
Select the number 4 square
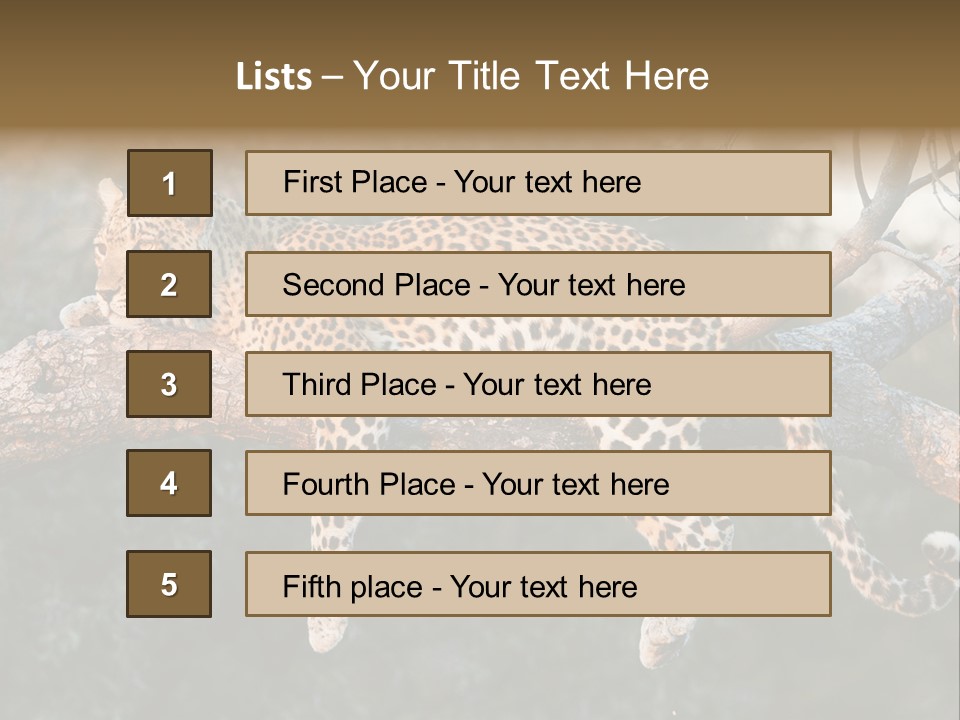(x=169, y=483)
